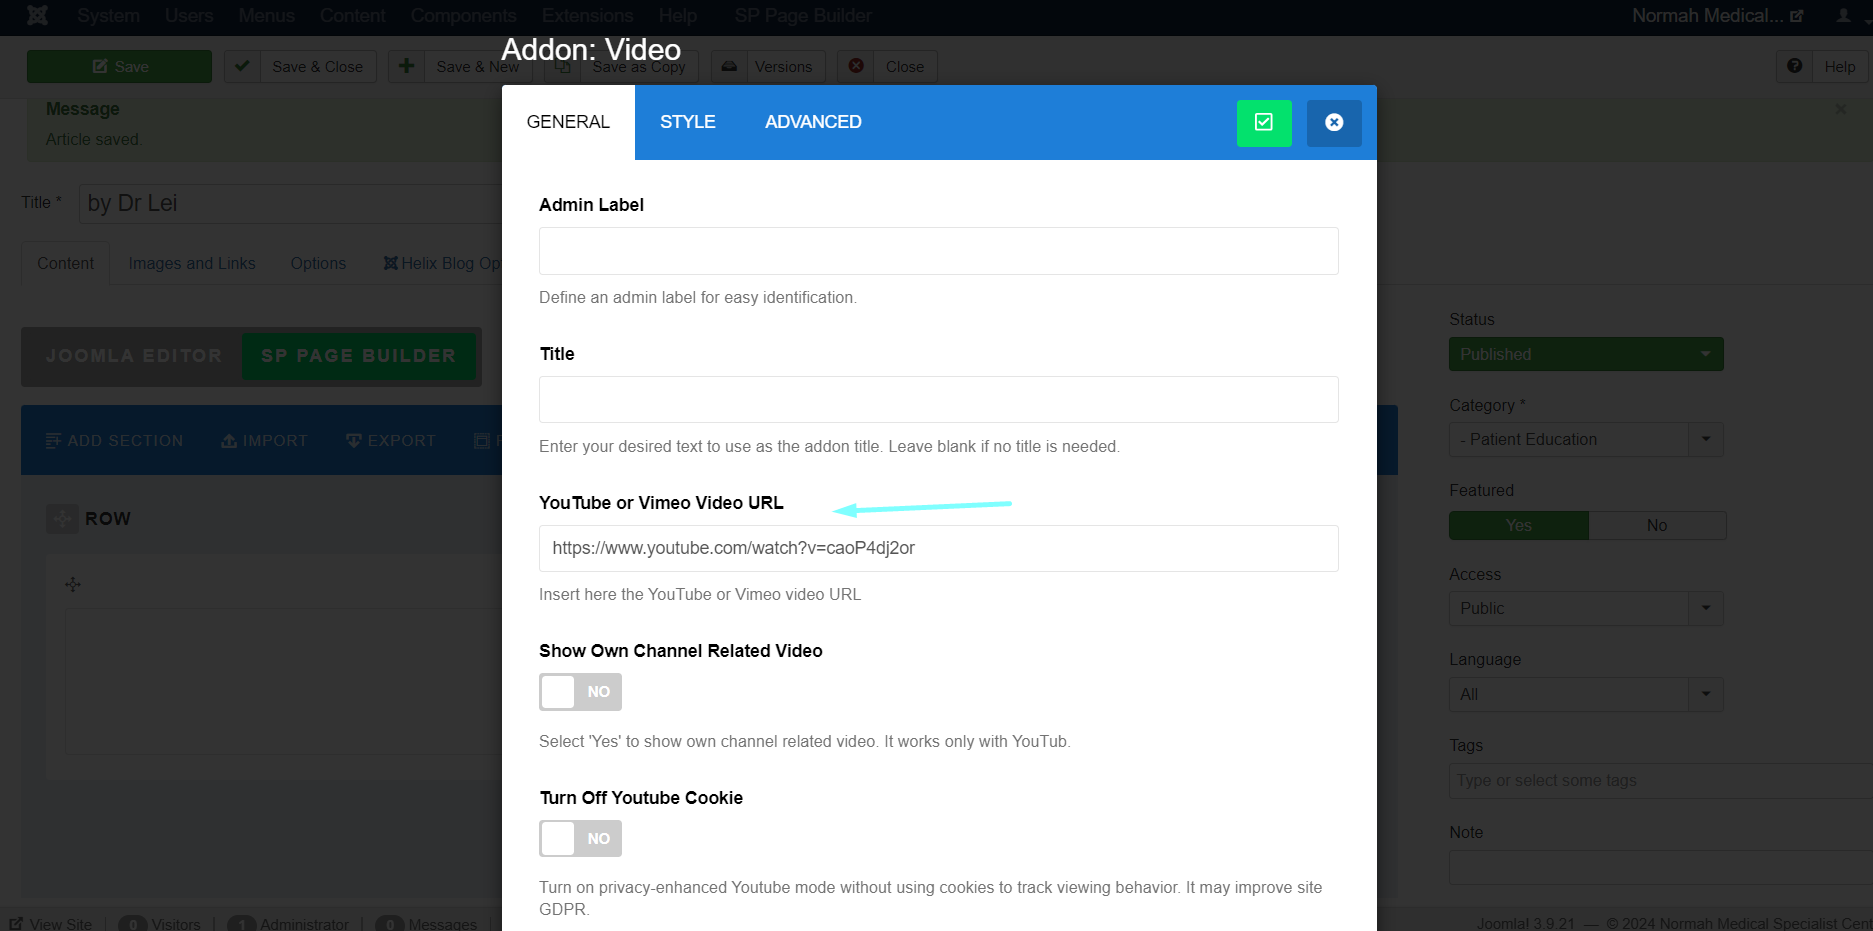1873x931 pixels.
Task: Click the Tags input field
Action: point(1660,781)
